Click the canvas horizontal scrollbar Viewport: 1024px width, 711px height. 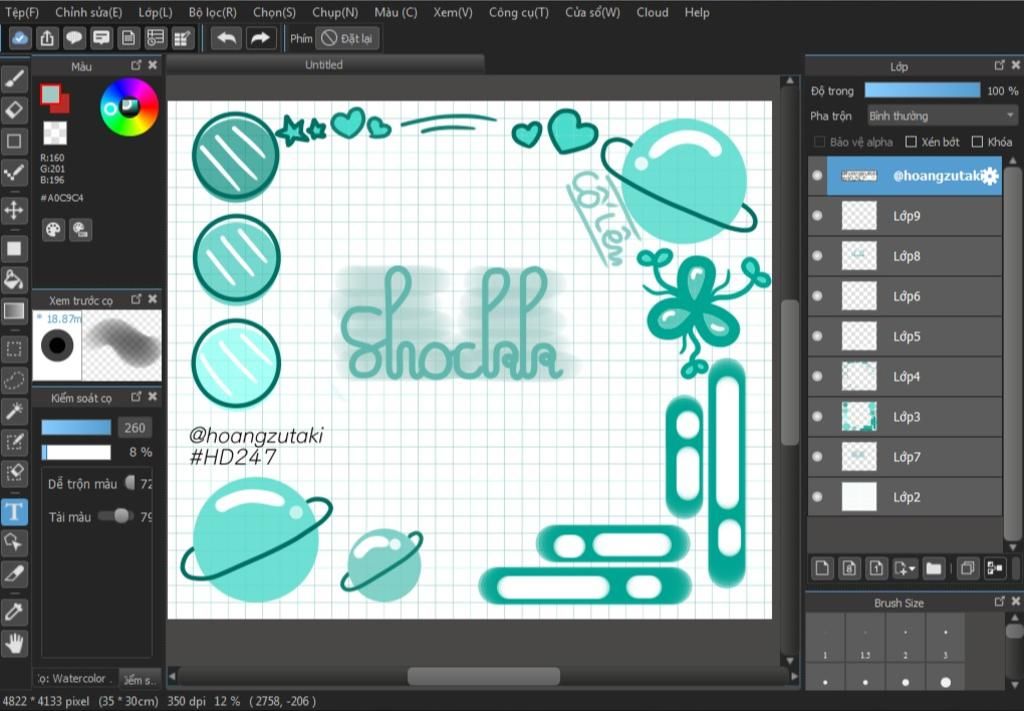point(483,676)
